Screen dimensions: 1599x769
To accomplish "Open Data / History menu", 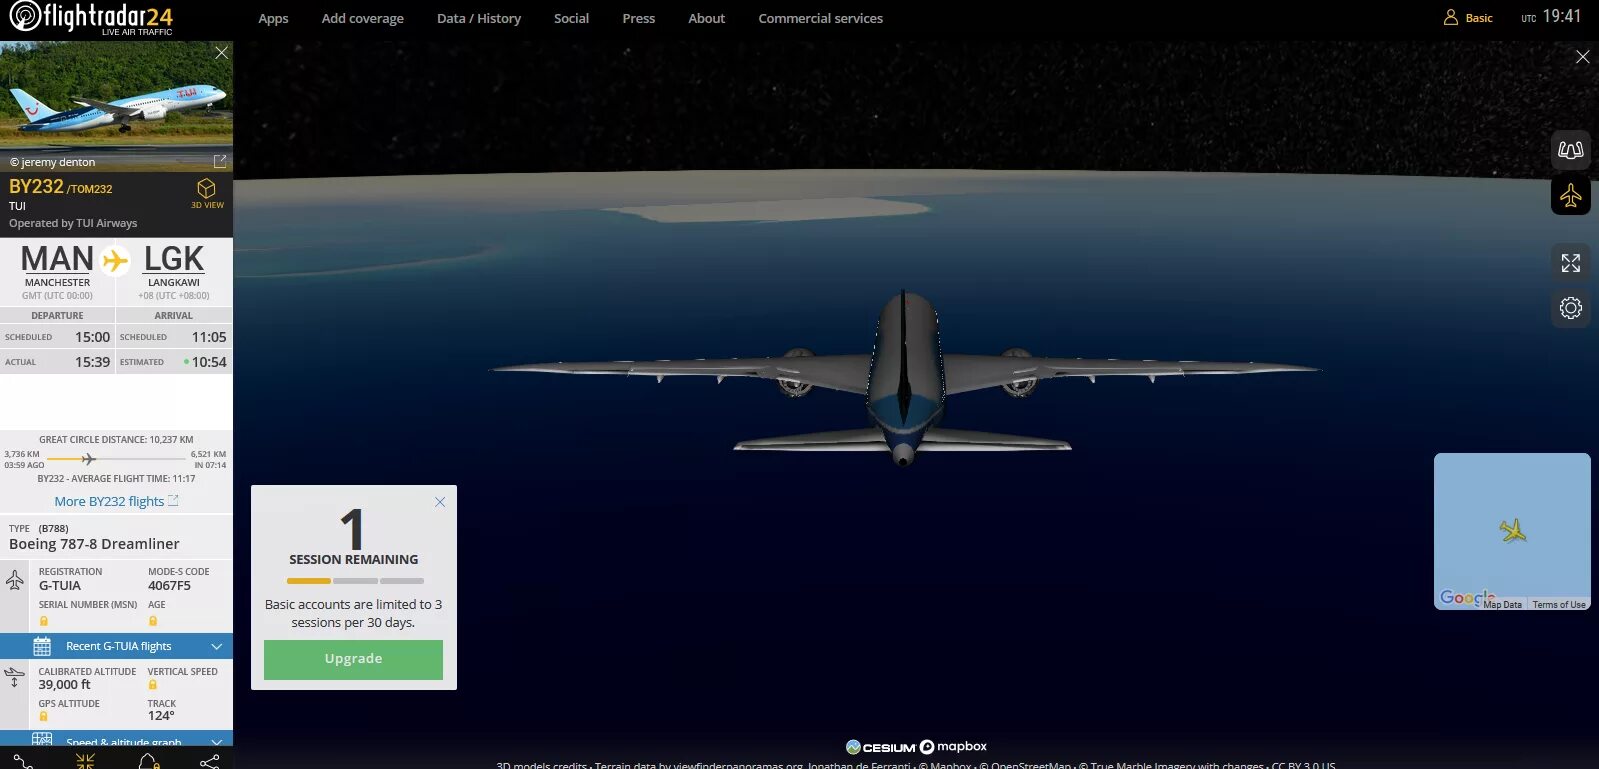I will [x=479, y=18].
